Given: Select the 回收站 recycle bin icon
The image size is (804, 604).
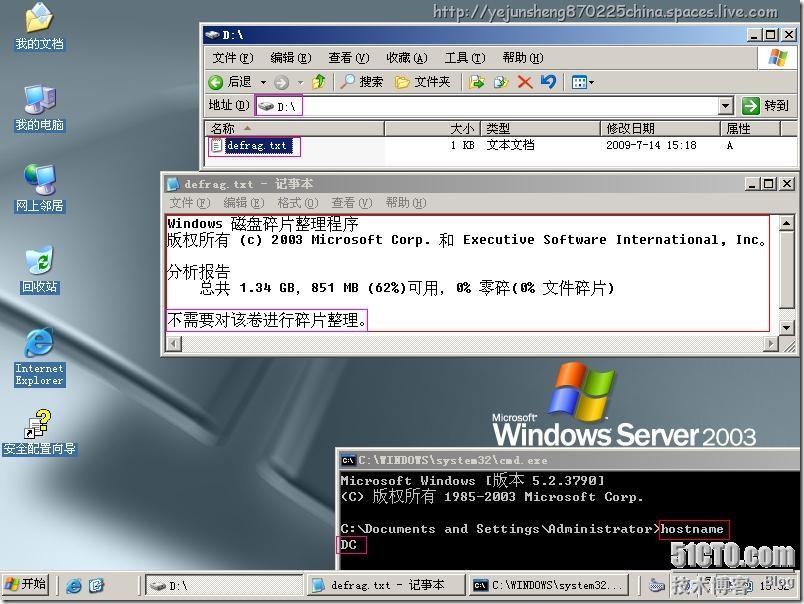Looking at the screenshot, I should [39, 270].
